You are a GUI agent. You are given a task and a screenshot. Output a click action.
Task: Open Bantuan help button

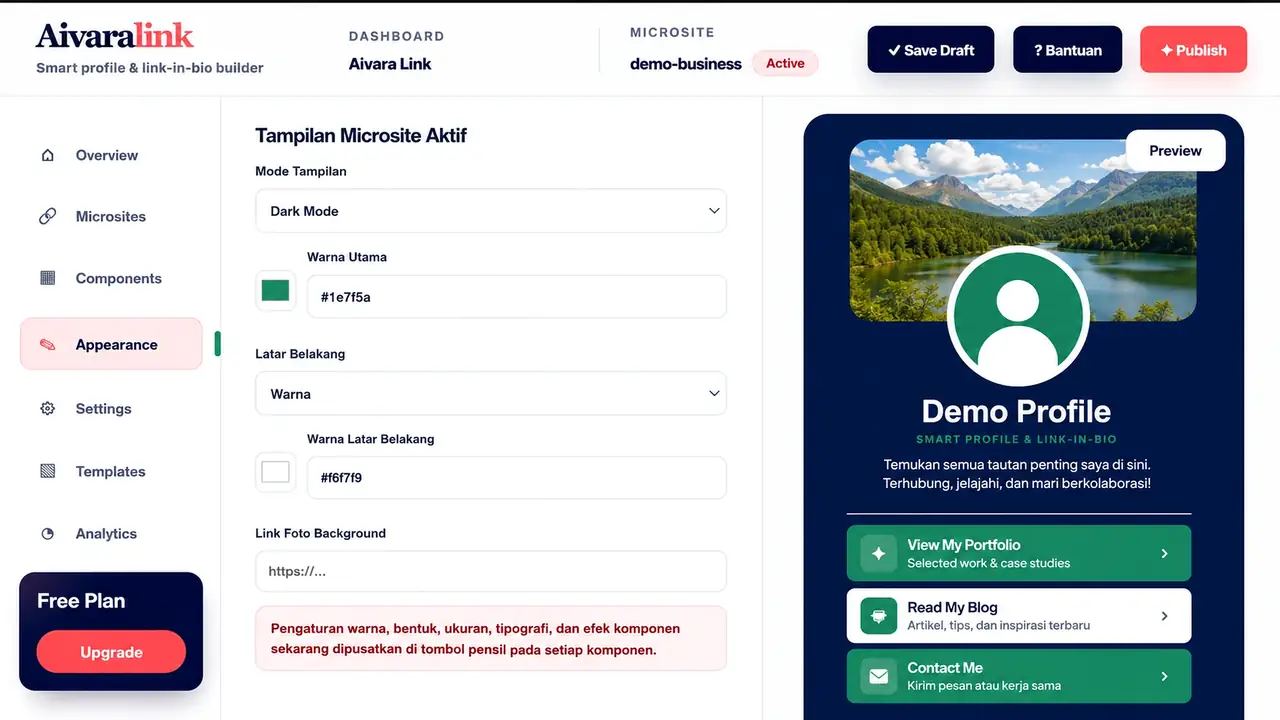1068,50
